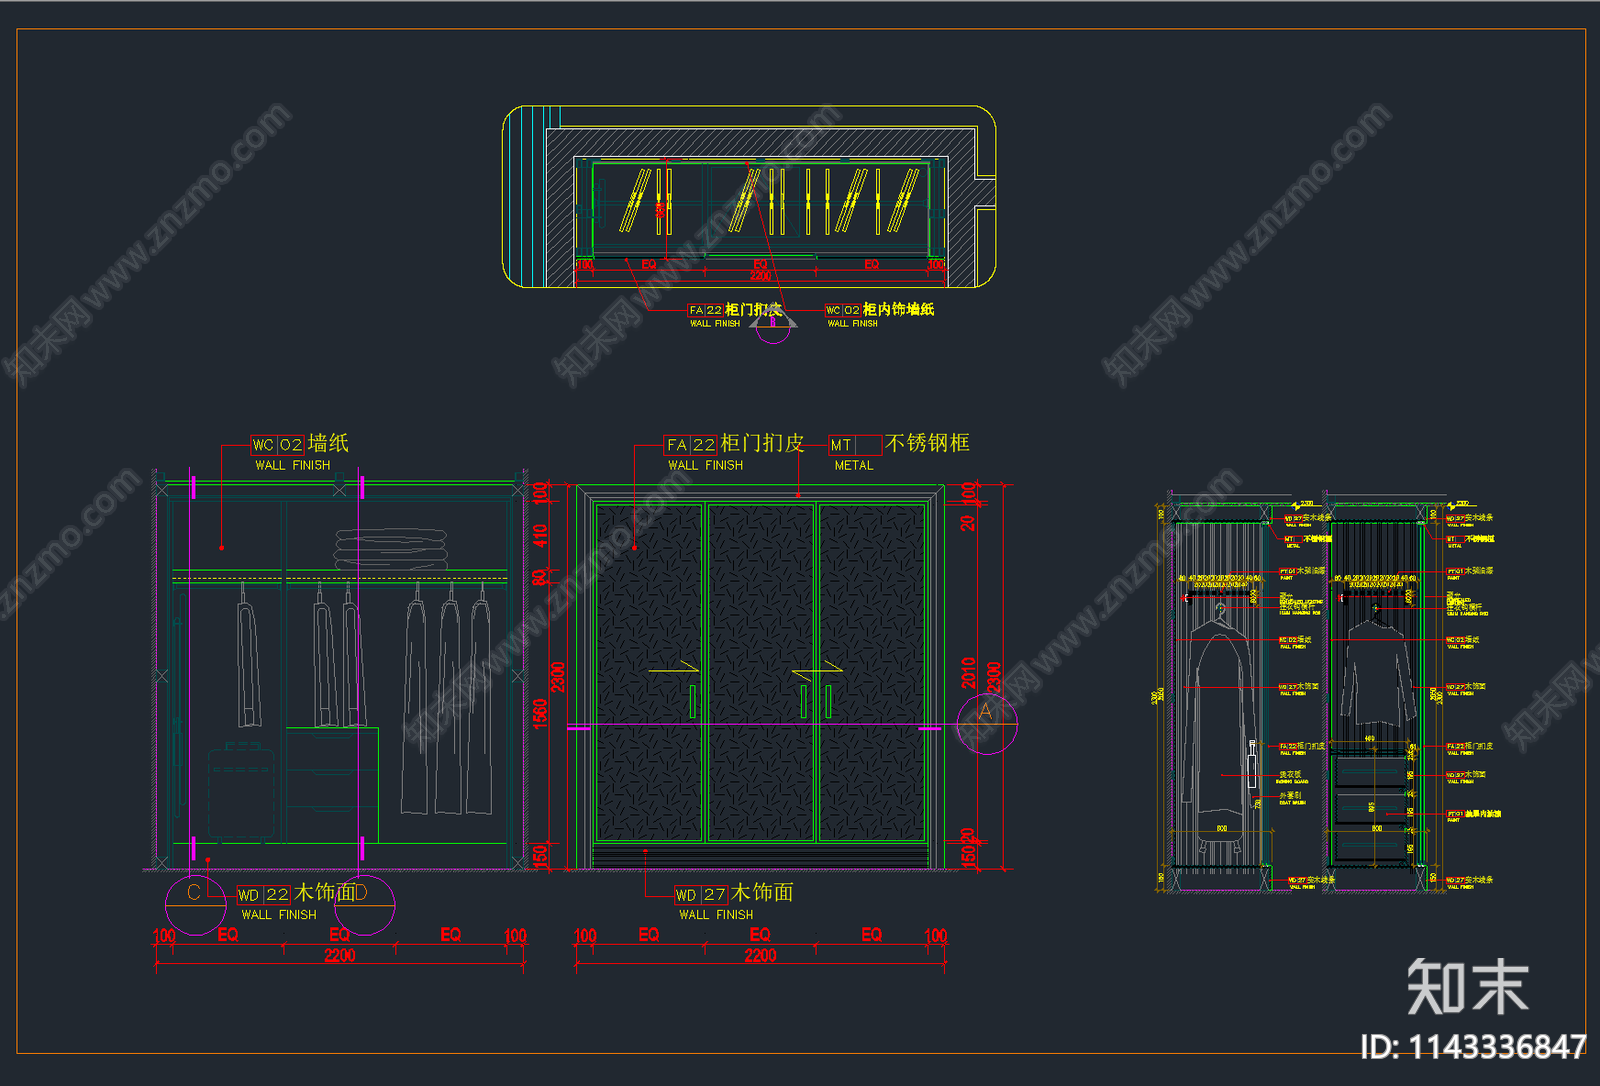The width and height of the screenshot is (1600, 1086).
Task: Select the large 'FA 22 柜门扪皮' label above the door elevation
Action: 734,444
